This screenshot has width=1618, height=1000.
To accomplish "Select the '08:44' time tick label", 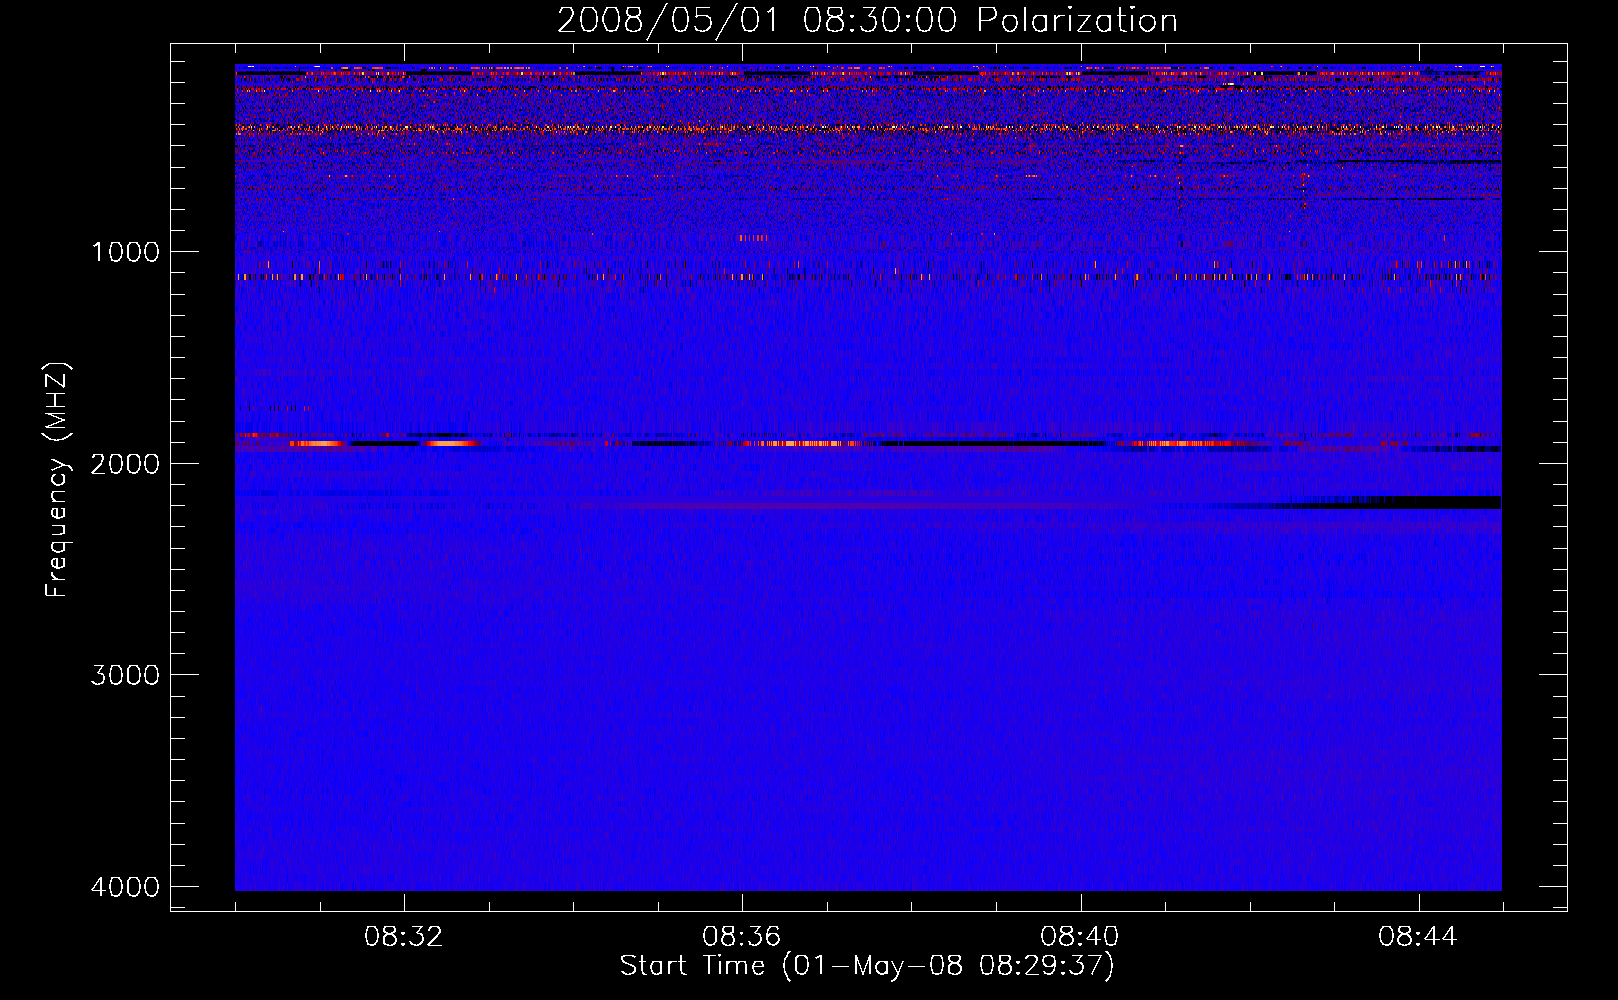I will pos(1418,937).
